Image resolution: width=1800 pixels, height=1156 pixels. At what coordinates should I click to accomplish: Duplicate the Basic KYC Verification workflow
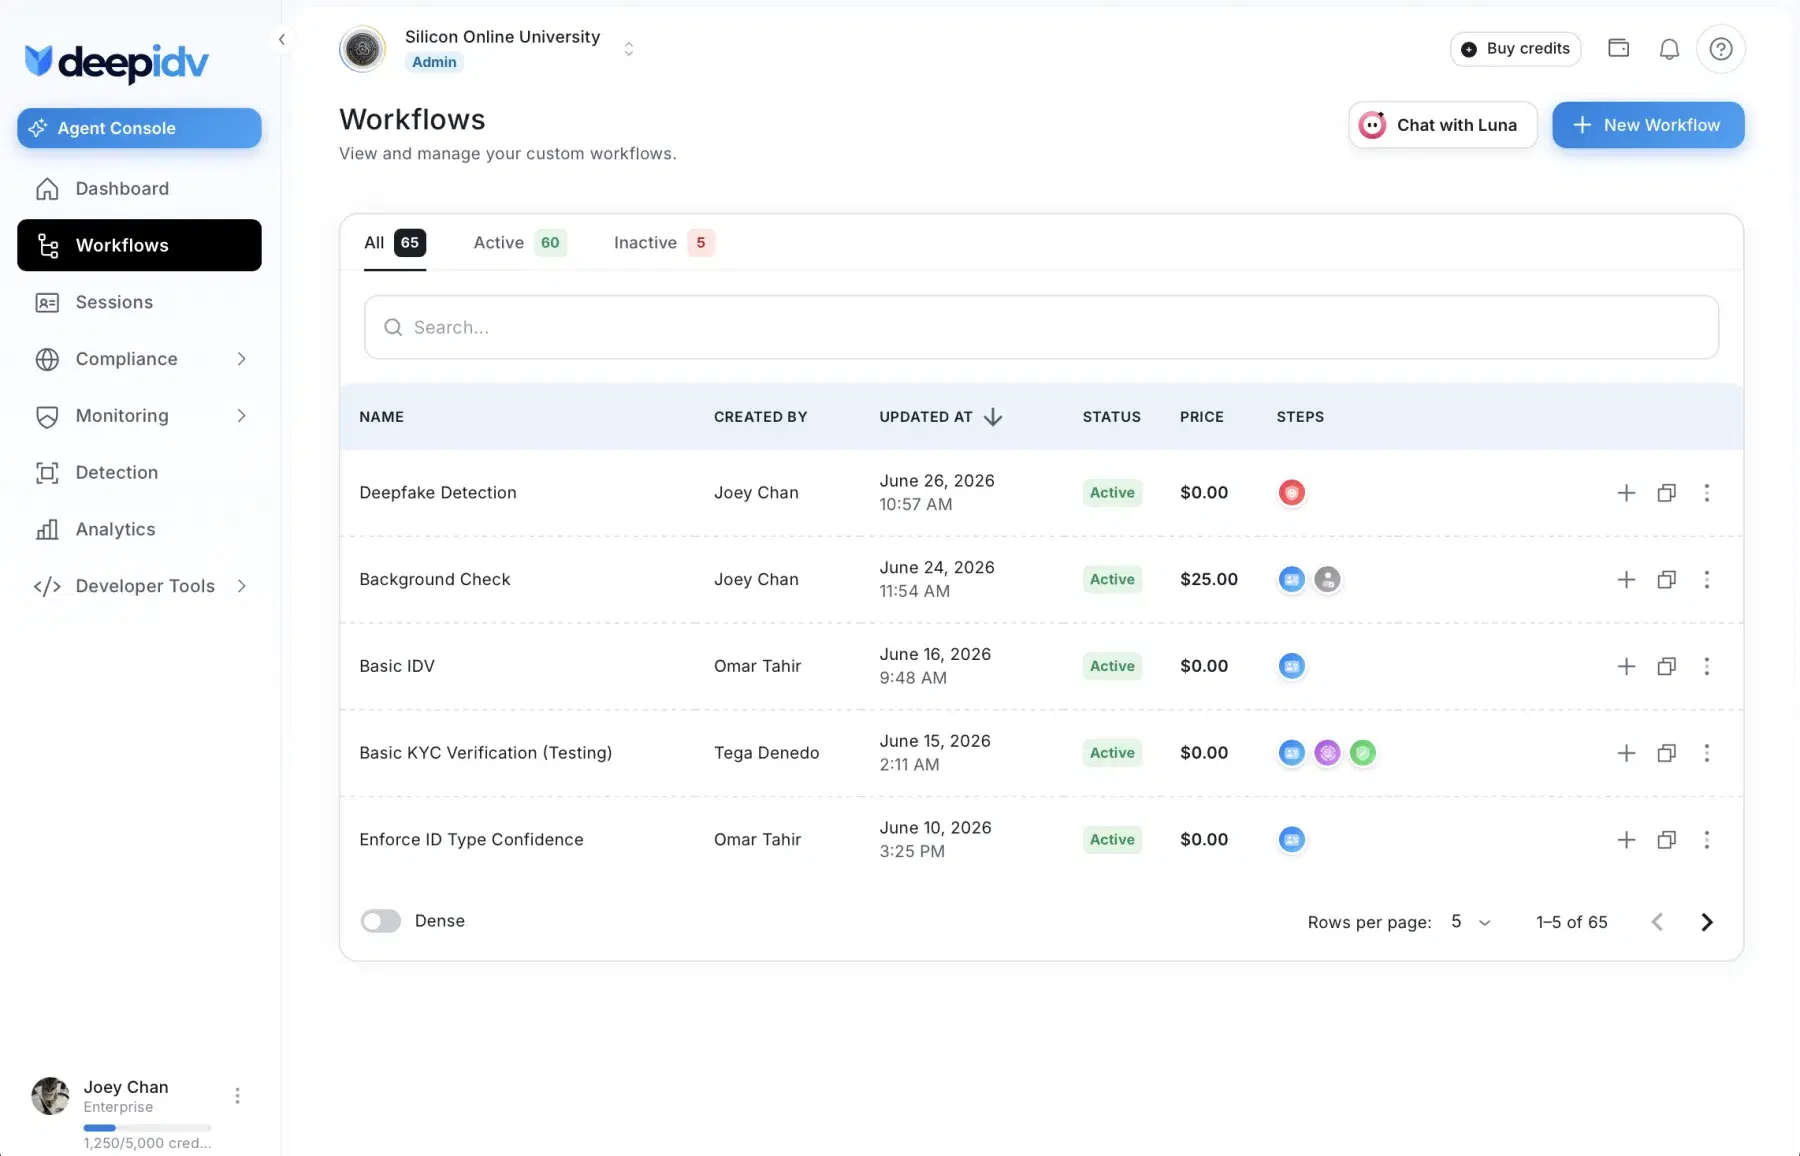click(x=1666, y=754)
